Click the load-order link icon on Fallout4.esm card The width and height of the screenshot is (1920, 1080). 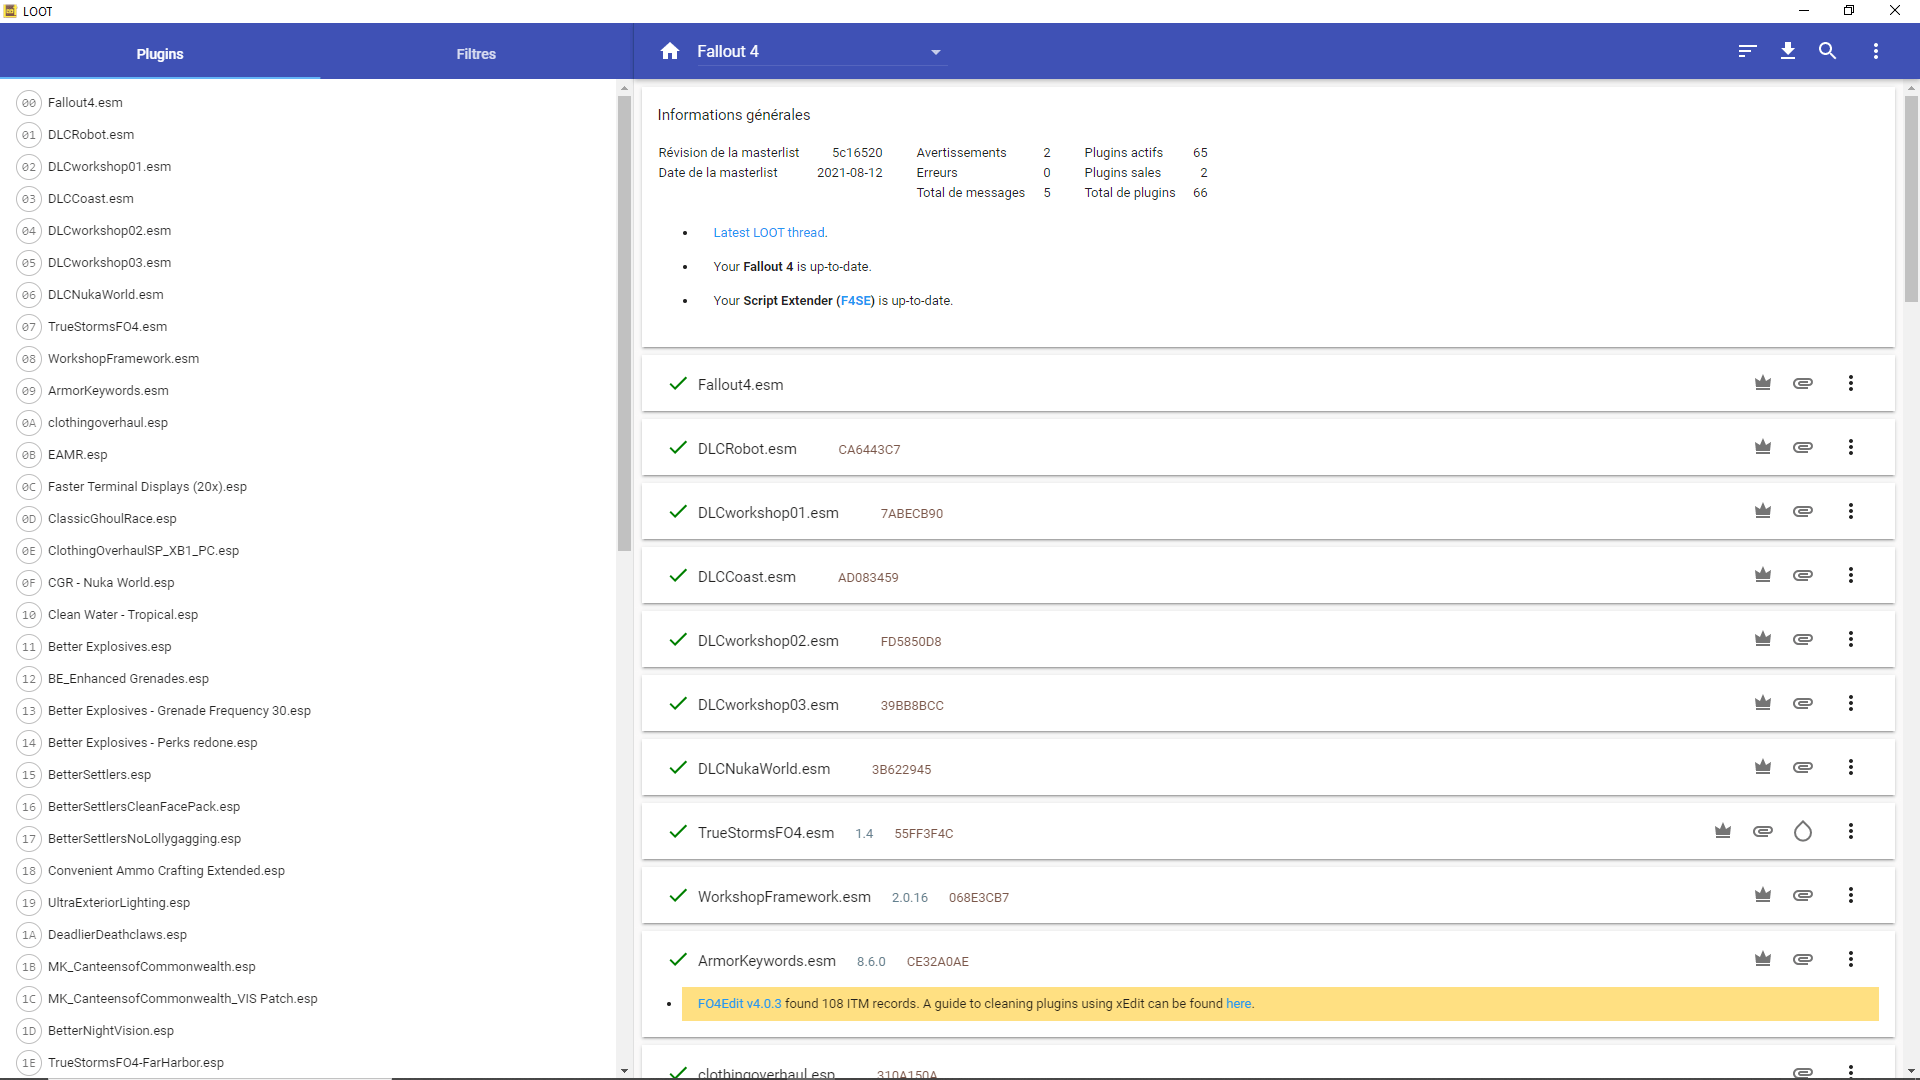[x=1803, y=383]
